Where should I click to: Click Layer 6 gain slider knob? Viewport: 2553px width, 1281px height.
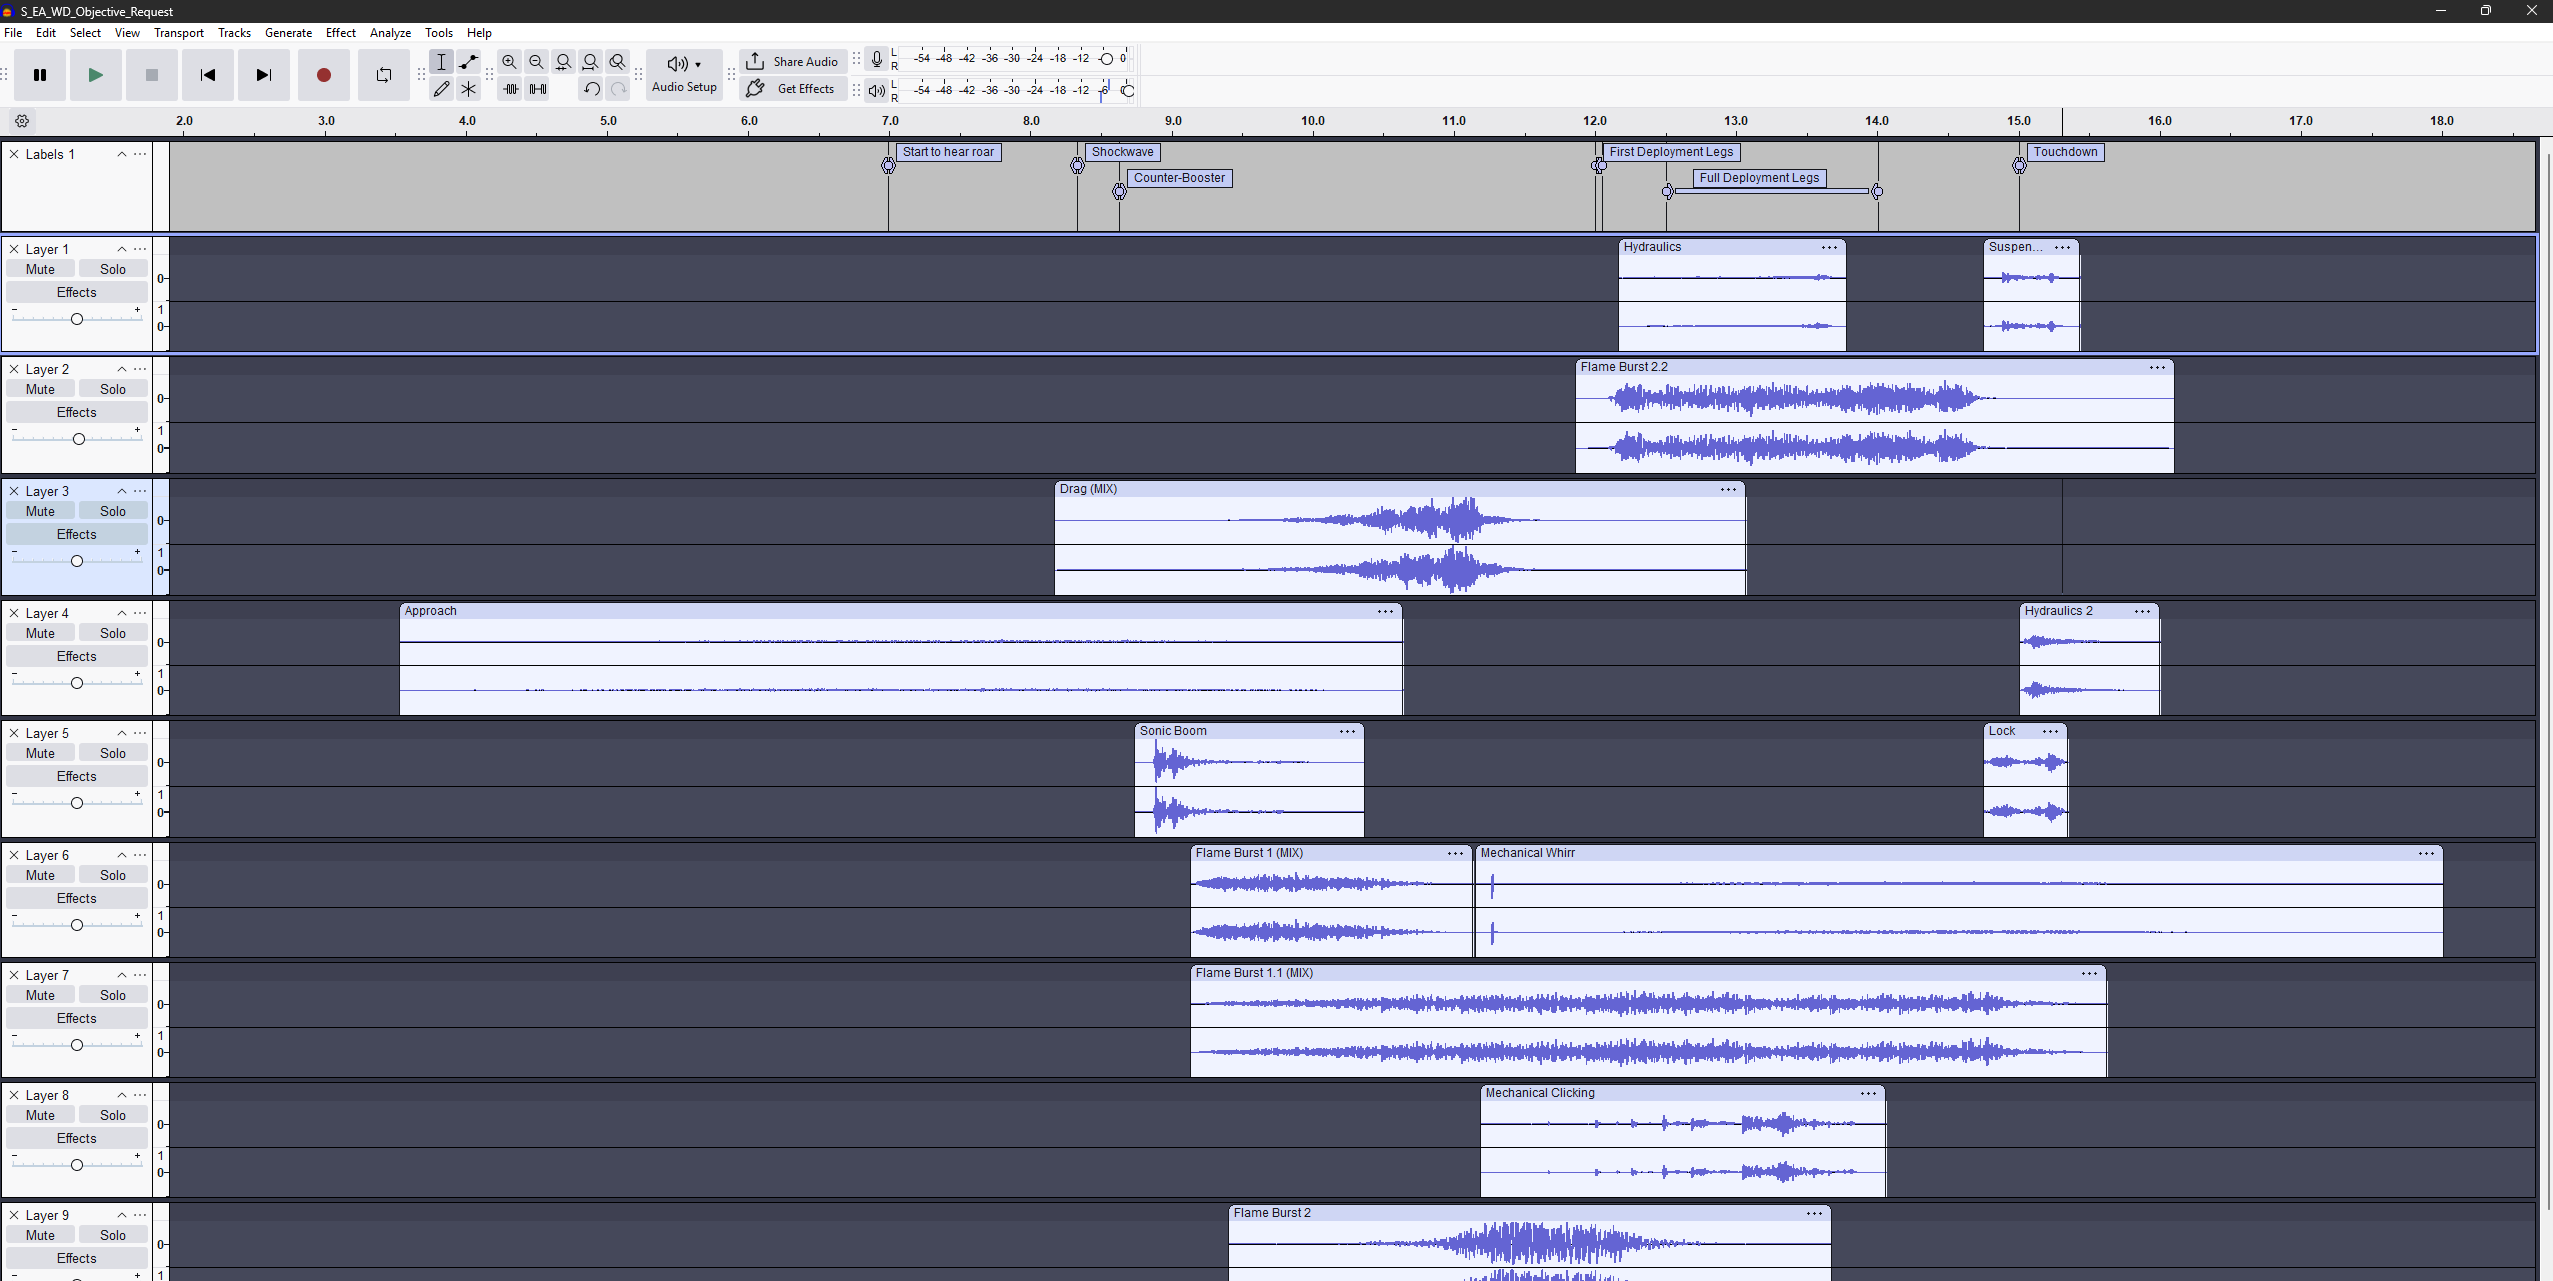pyautogui.click(x=76, y=925)
